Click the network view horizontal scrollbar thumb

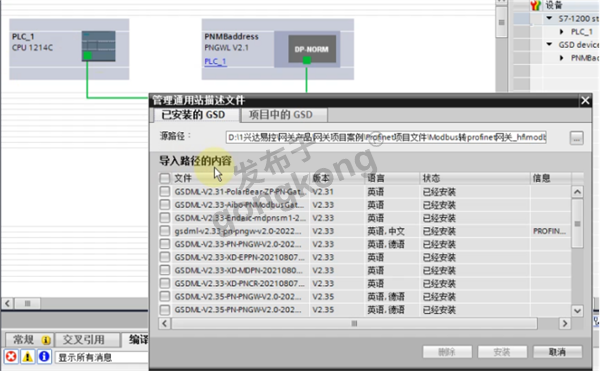[28, 304]
